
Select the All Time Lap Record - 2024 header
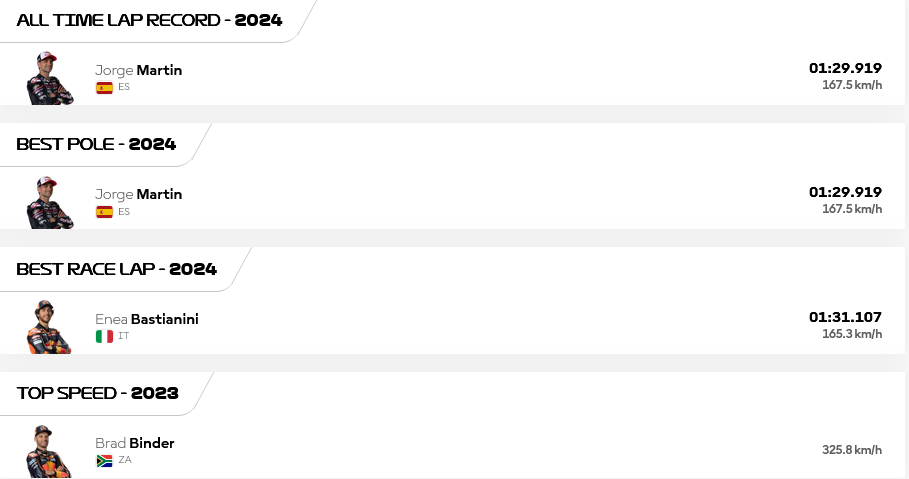point(149,20)
